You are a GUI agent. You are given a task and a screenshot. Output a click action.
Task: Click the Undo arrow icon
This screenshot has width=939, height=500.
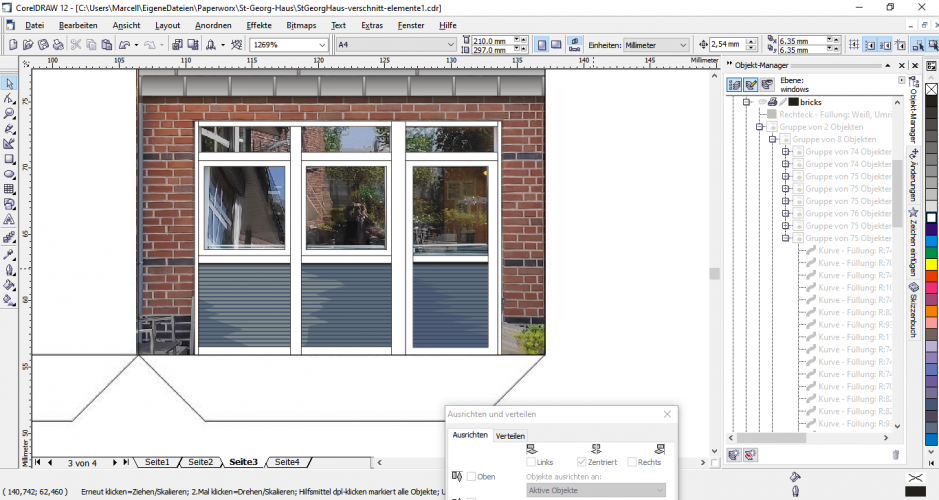pos(125,45)
